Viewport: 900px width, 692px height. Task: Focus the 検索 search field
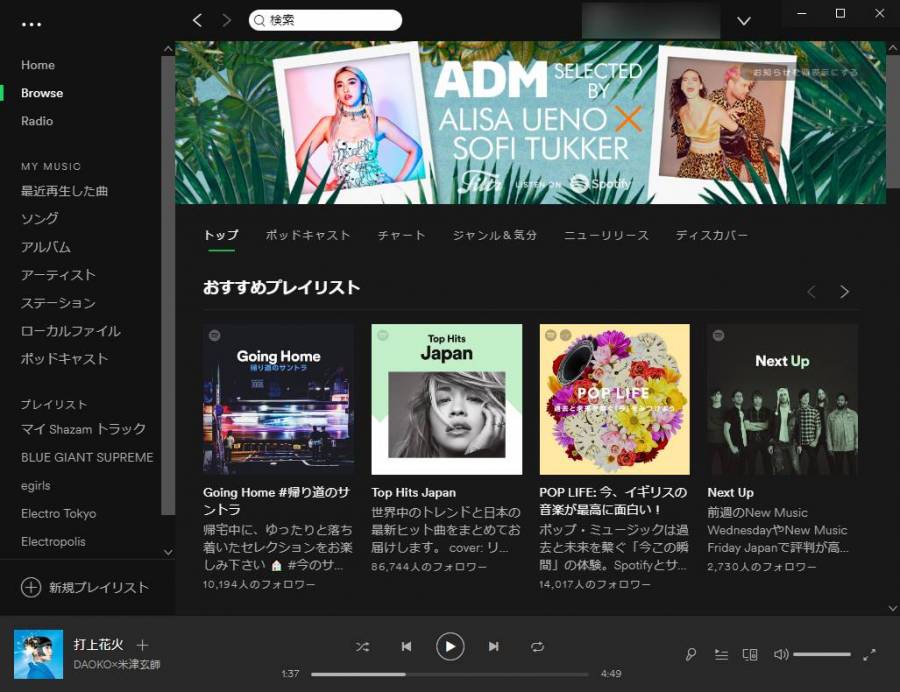click(325, 21)
